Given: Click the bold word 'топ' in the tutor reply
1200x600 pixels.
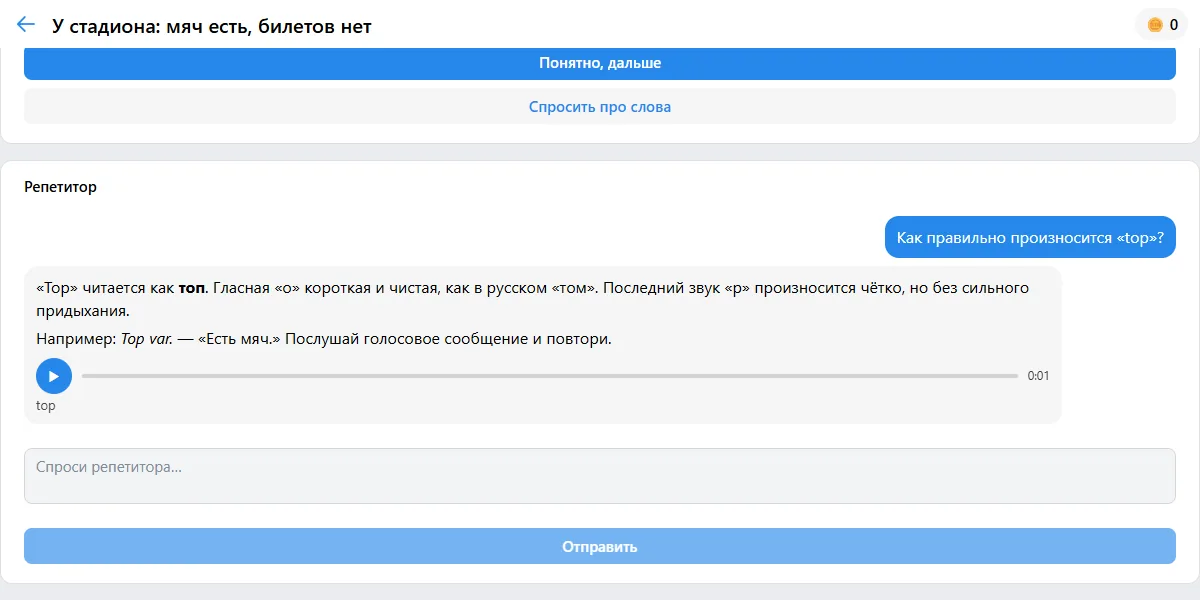Looking at the screenshot, I should pyautogui.click(x=190, y=288).
